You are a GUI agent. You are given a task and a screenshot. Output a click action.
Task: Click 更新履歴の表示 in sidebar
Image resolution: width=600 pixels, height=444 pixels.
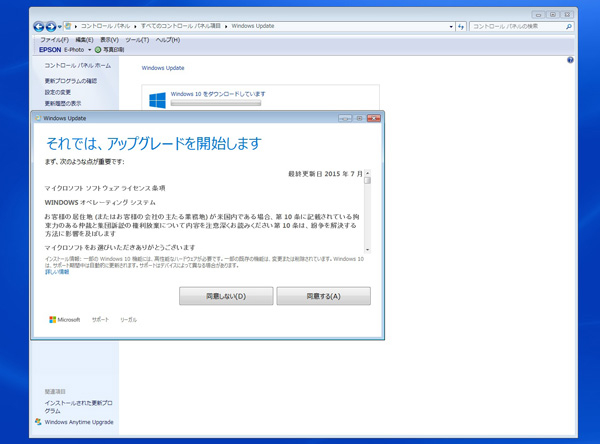coord(63,103)
